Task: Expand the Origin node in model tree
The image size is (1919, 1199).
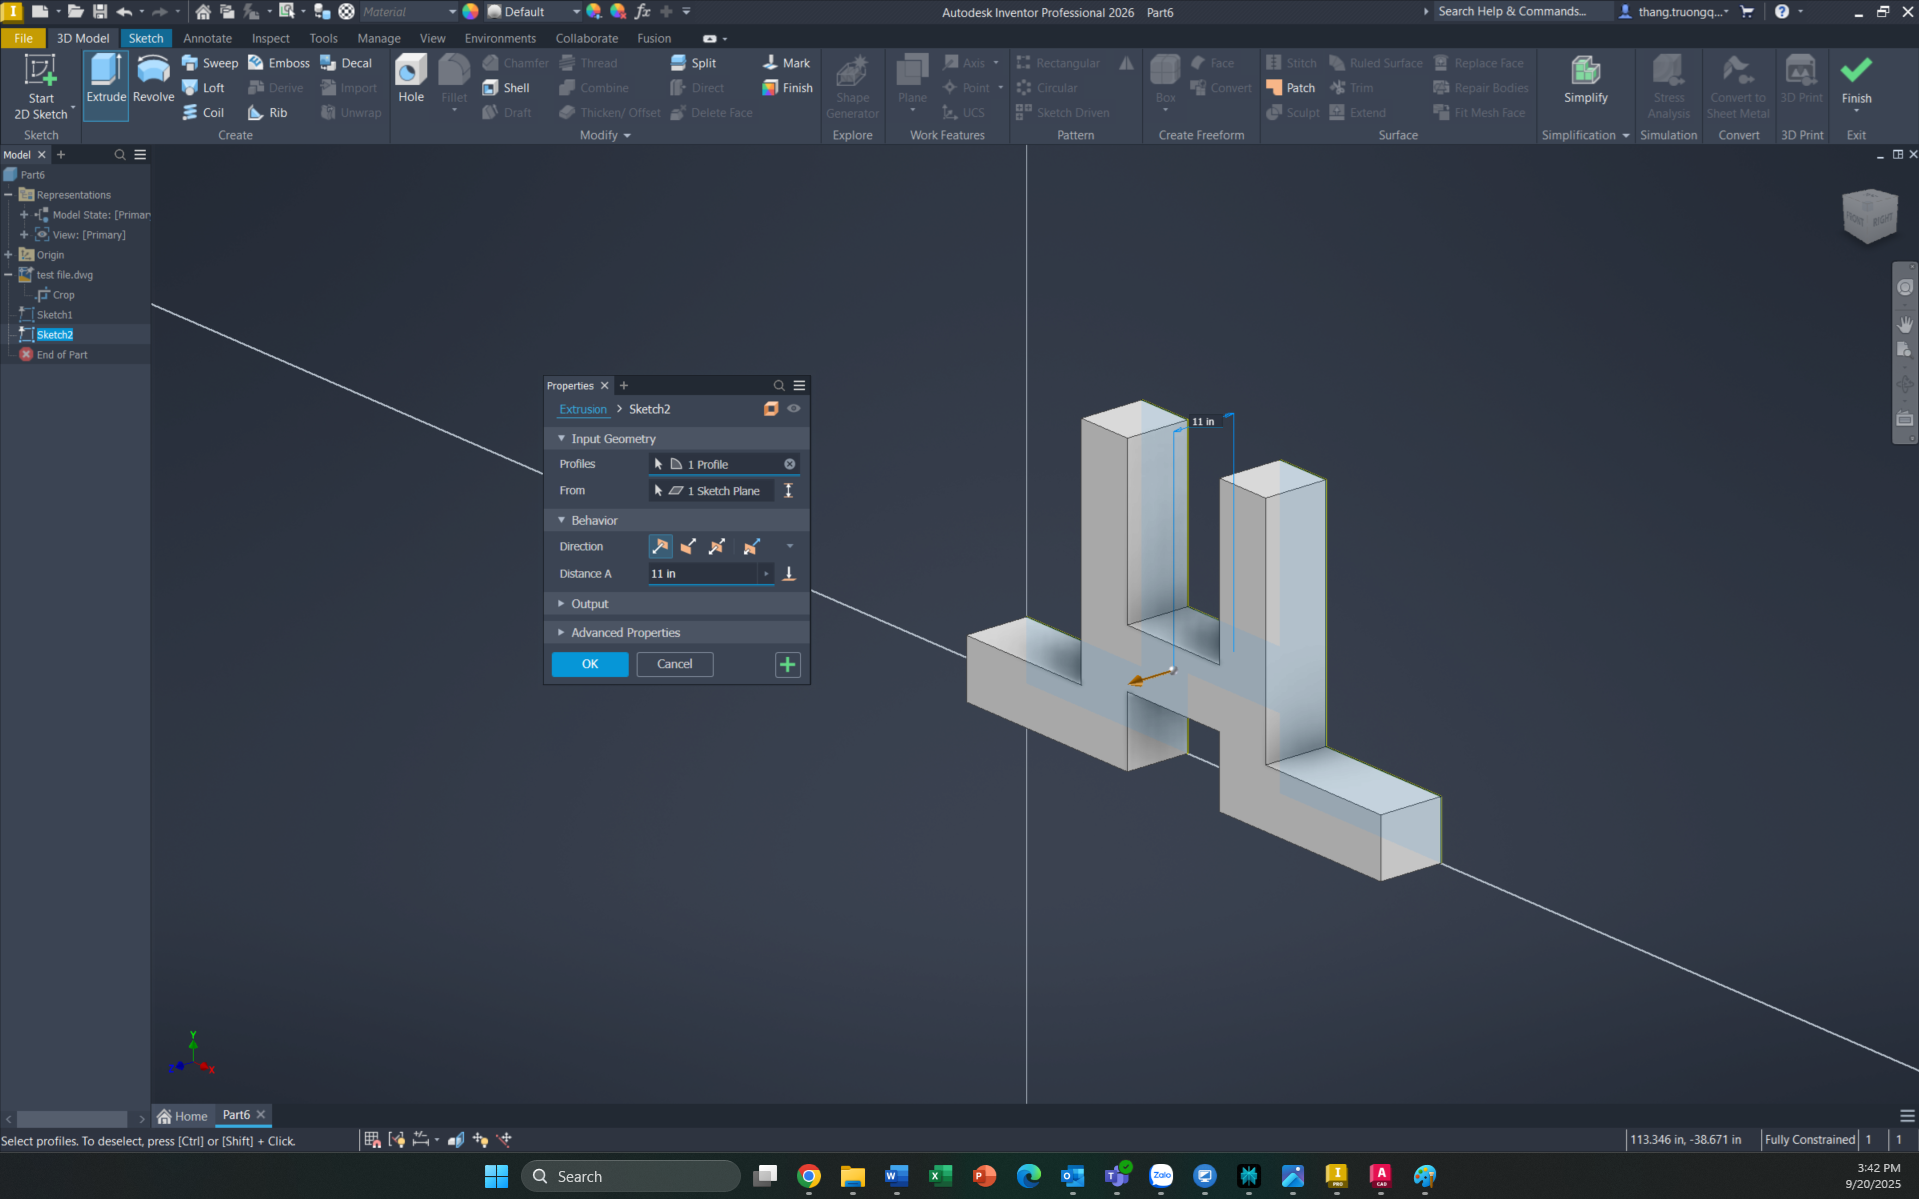Action: (8, 255)
